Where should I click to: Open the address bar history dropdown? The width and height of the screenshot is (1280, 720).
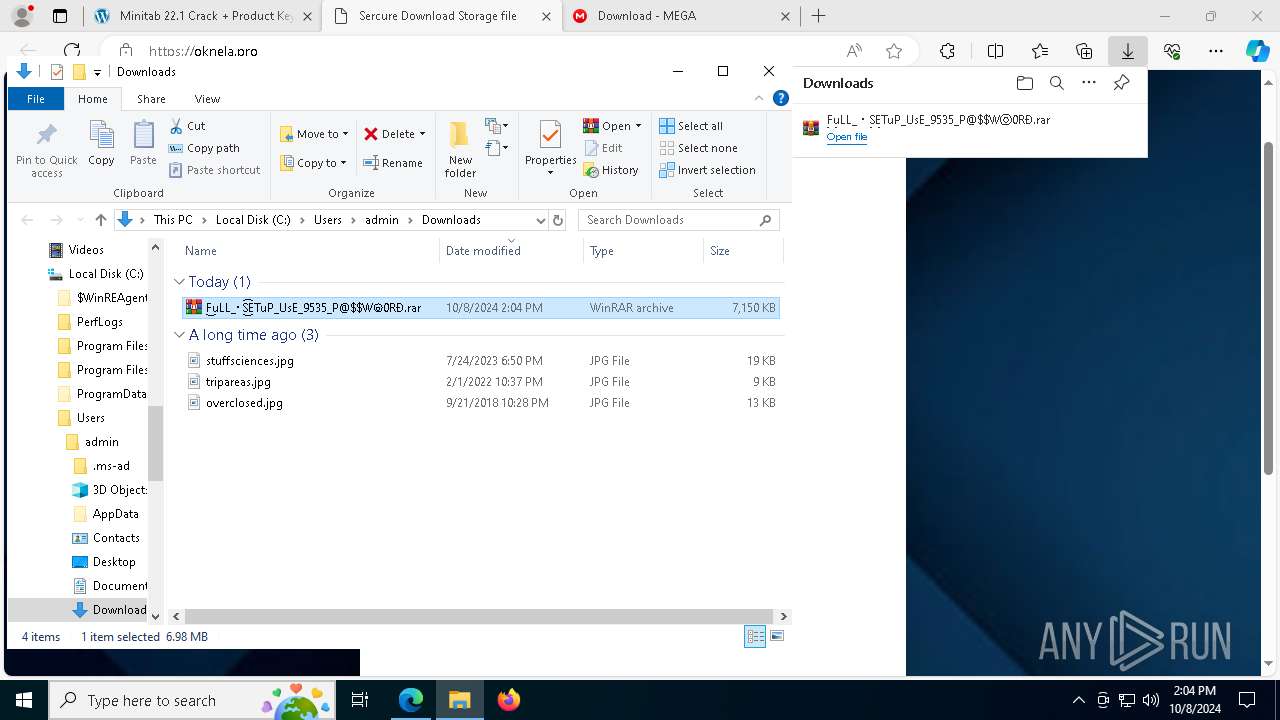[x=540, y=220]
